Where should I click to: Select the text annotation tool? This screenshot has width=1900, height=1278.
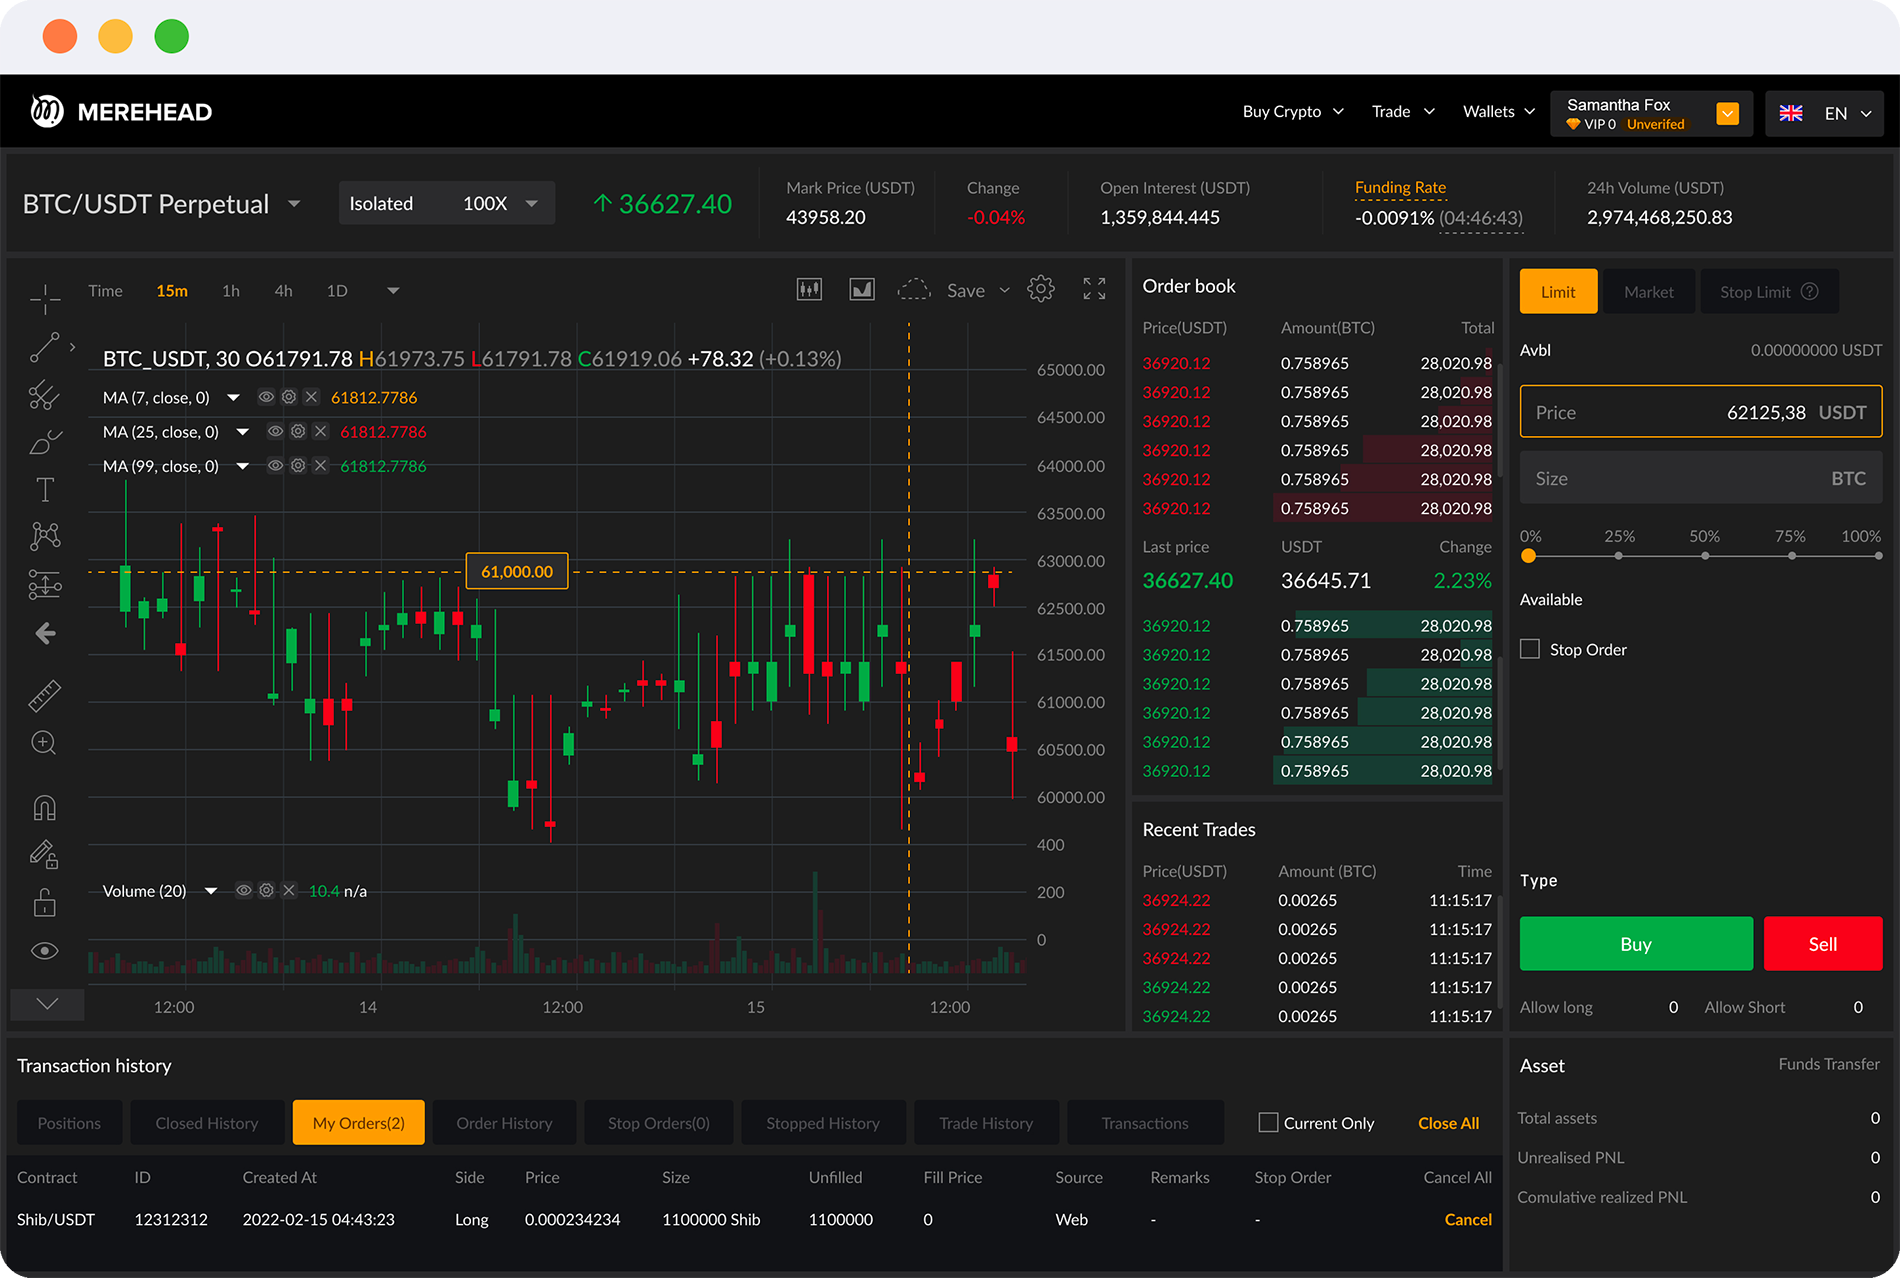pyautogui.click(x=45, y=490)
